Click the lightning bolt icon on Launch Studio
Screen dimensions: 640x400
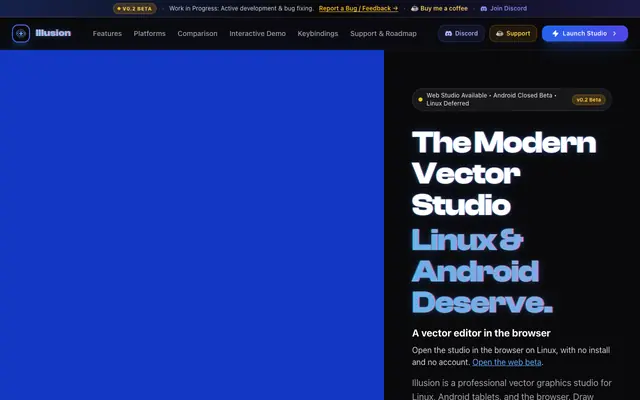[x=555, y=33]
